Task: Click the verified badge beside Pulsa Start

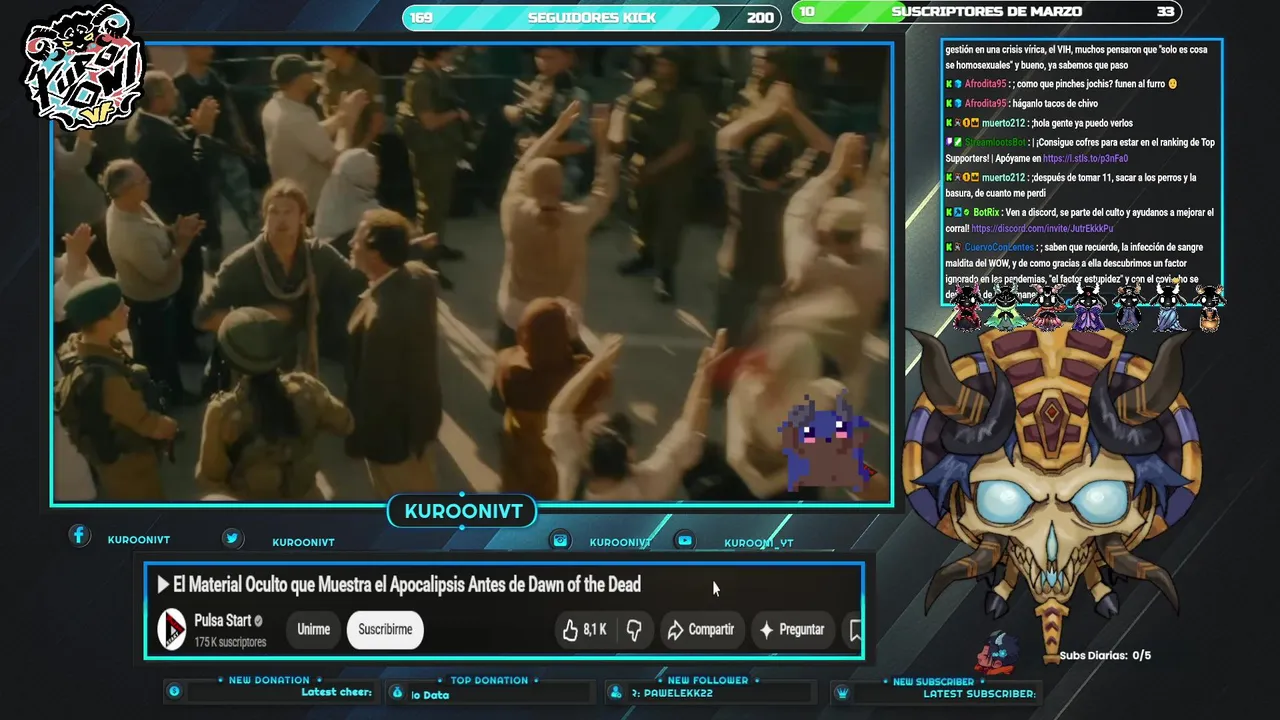Action: 258,621
